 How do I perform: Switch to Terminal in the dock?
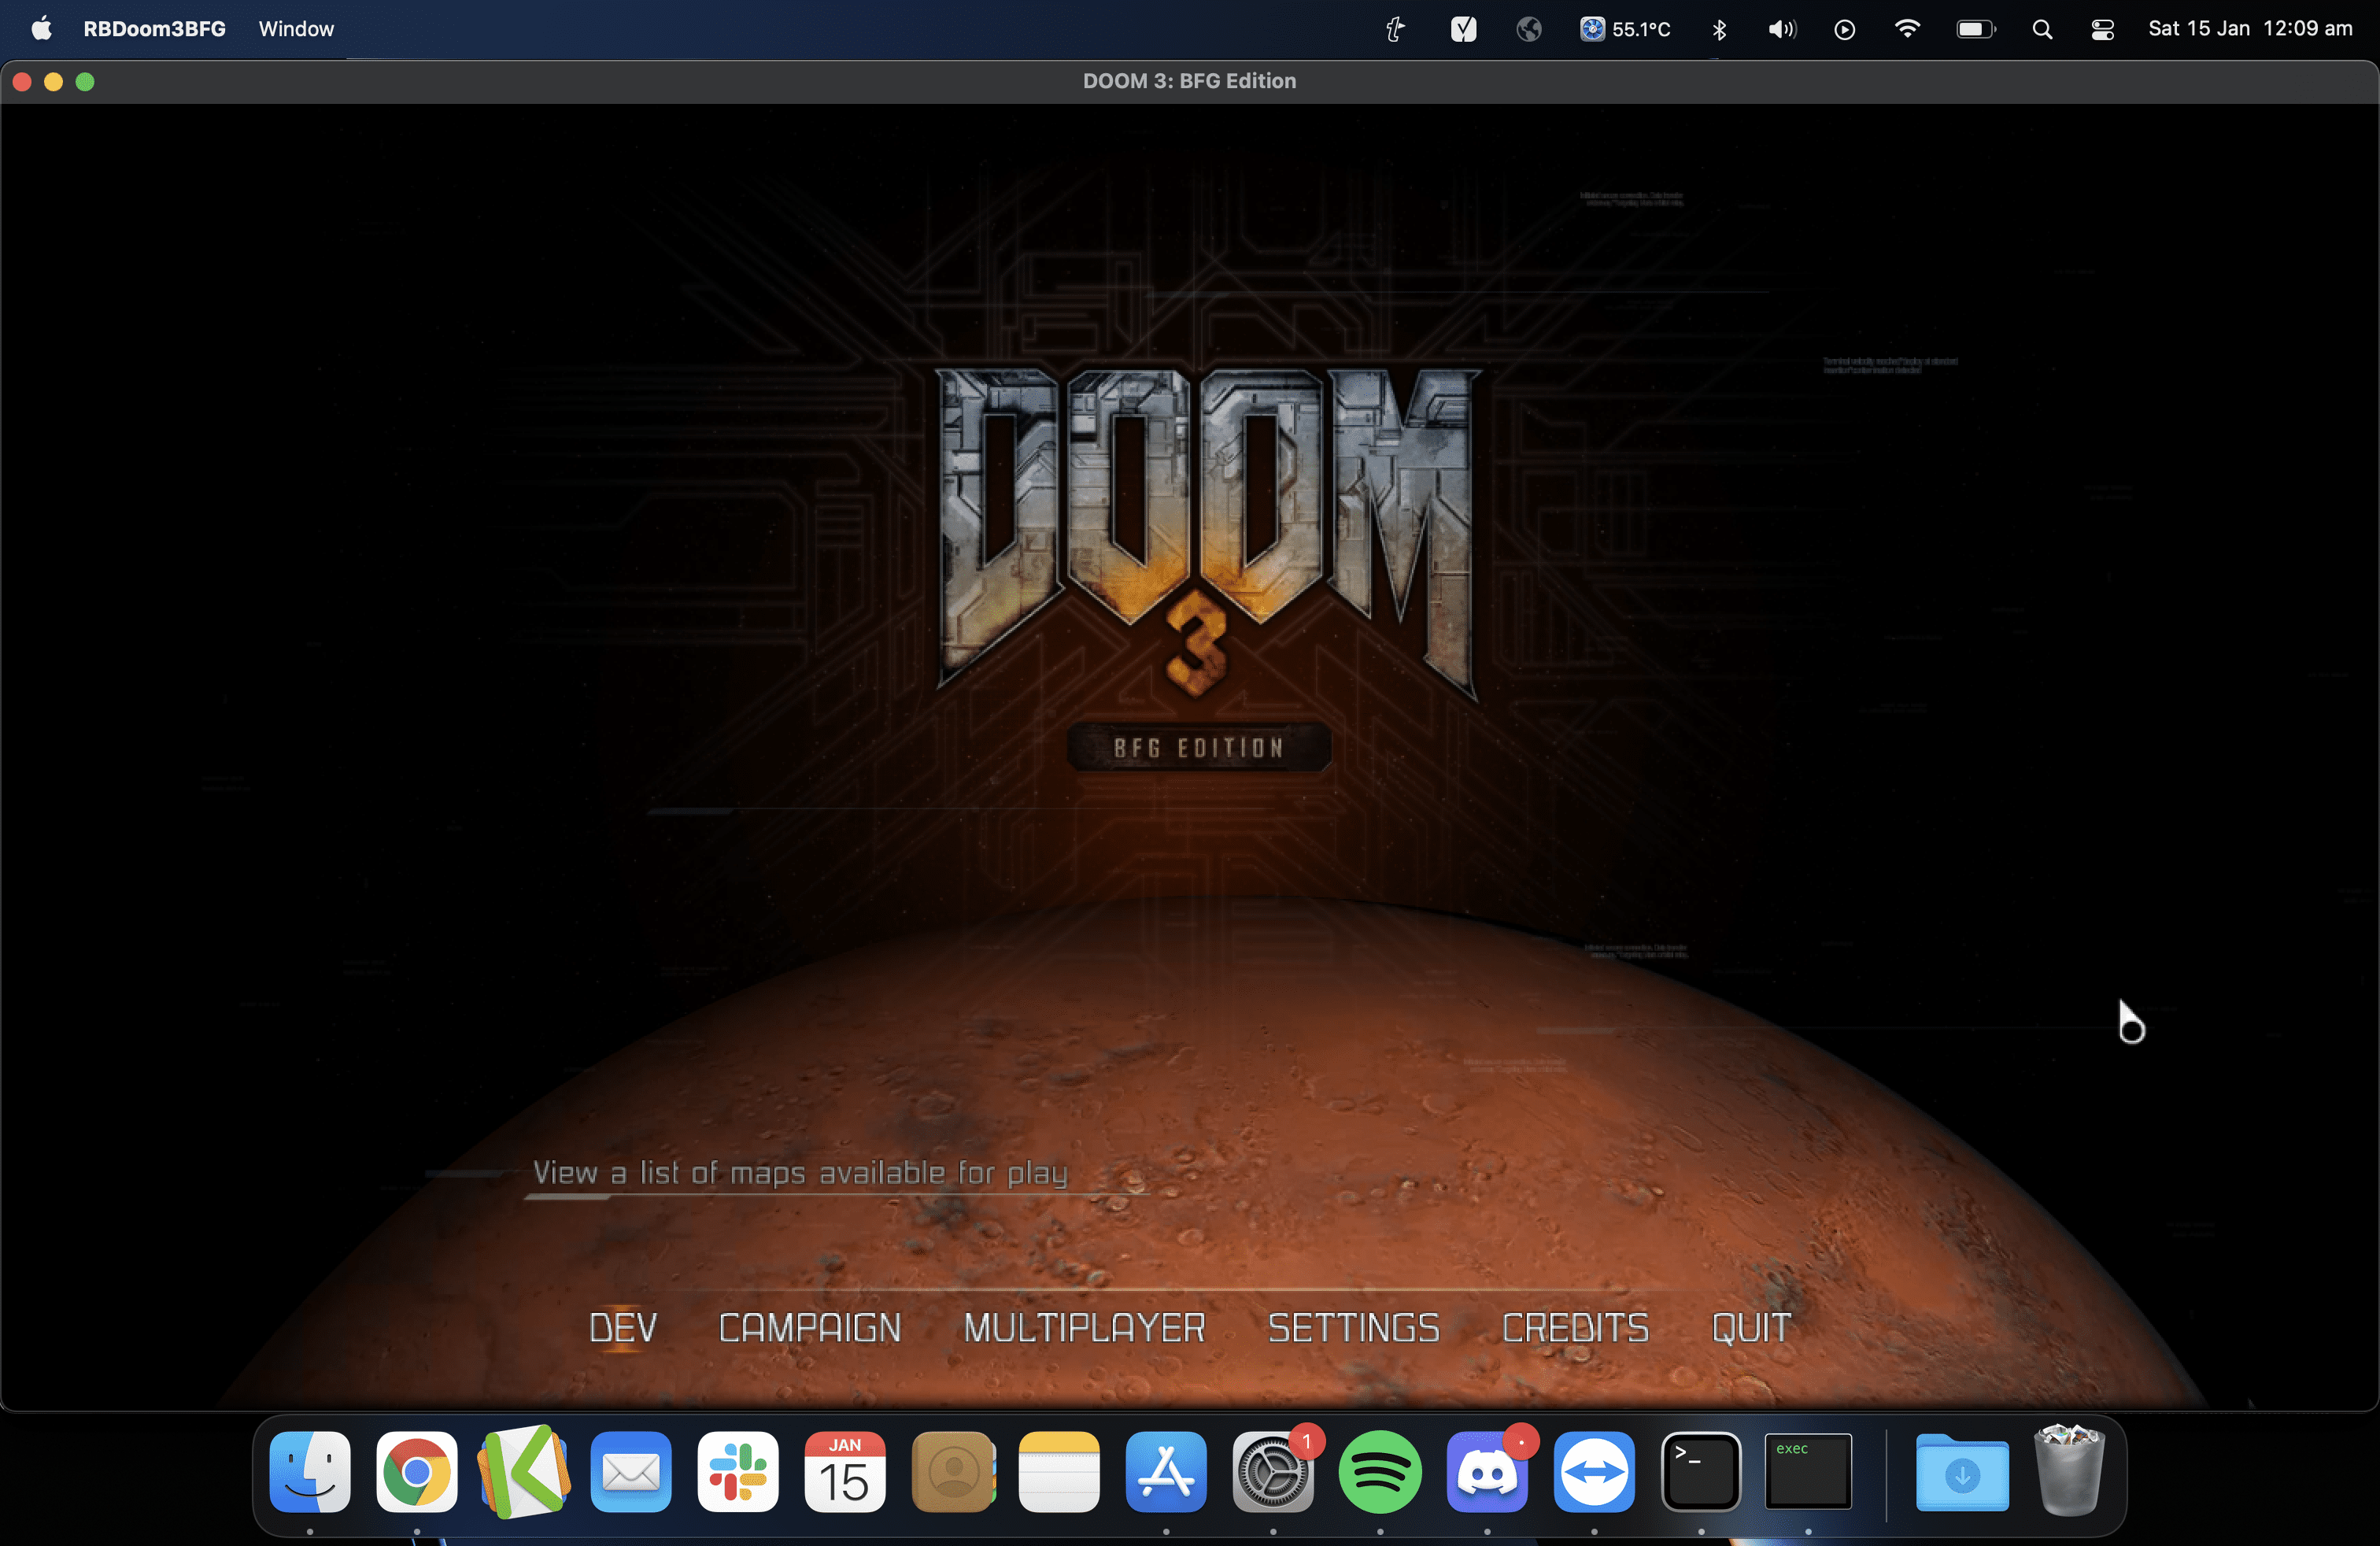[1701, 1472]
